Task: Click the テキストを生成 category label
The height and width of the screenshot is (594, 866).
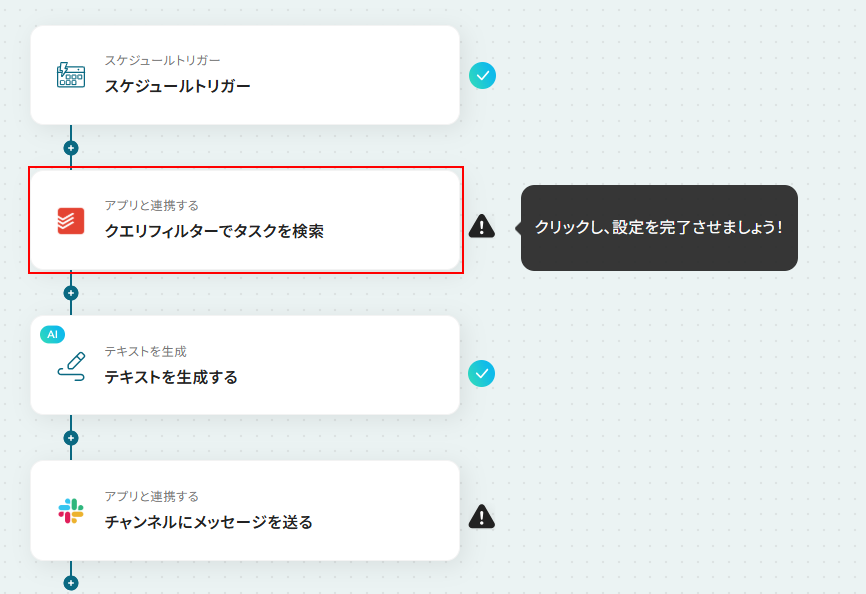Action: (x=146, y=351)
